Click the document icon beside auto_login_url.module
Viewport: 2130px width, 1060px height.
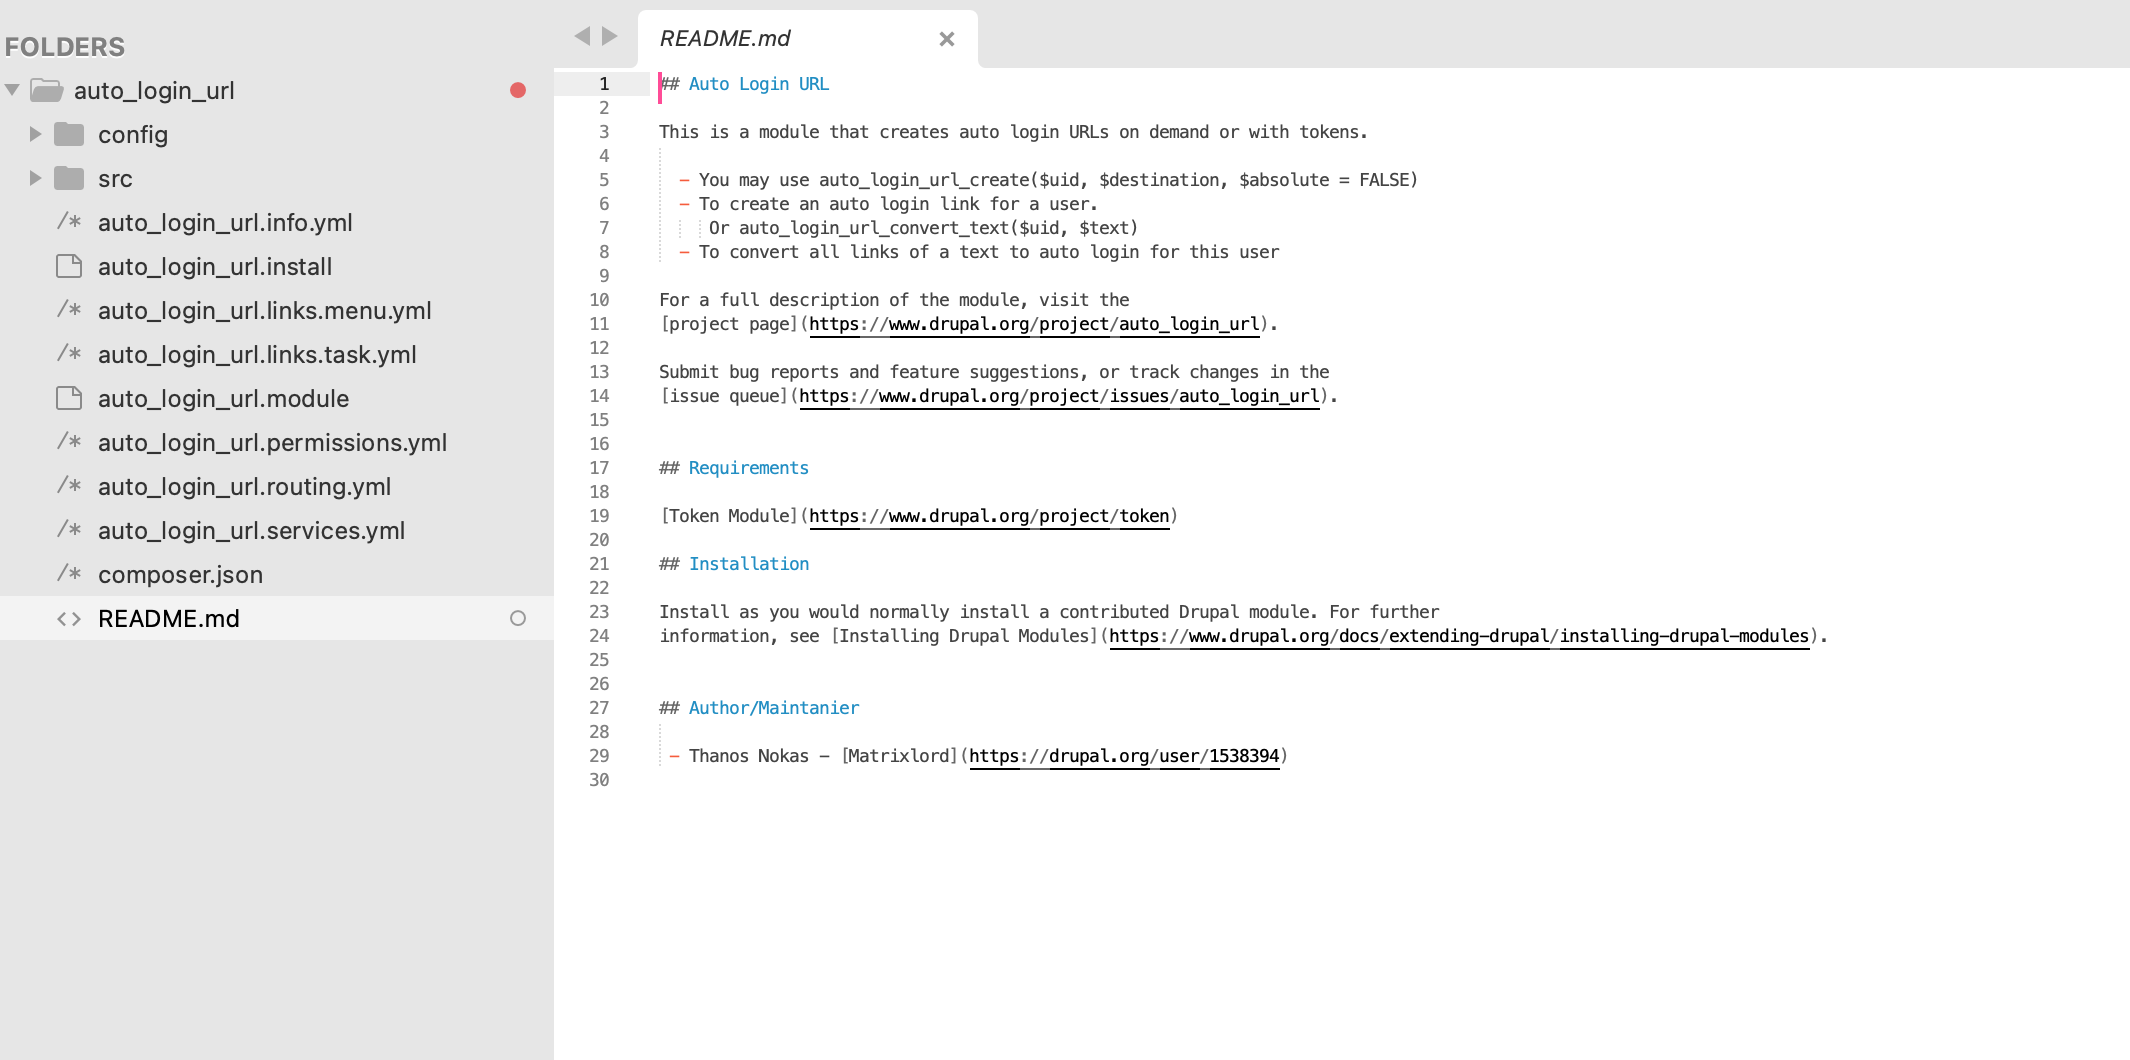[x=68, y=398]
